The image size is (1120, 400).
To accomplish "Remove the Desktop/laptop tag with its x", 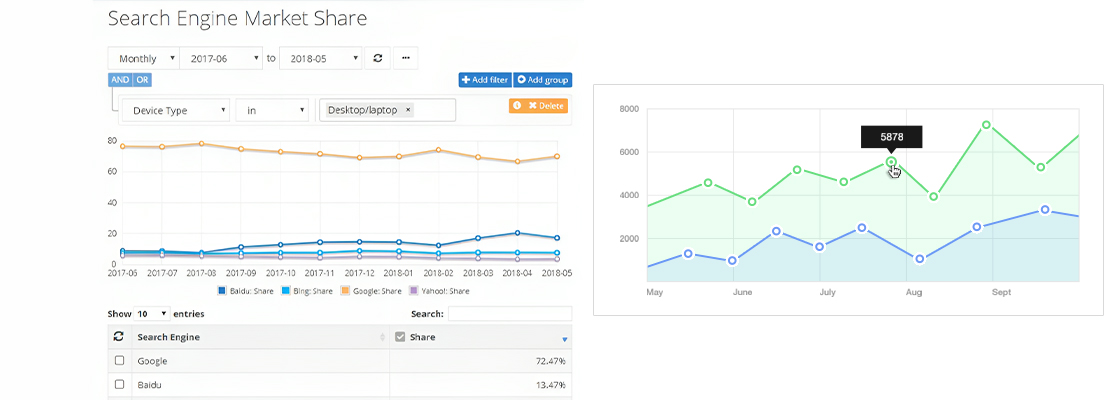I will tap(408, 110).
